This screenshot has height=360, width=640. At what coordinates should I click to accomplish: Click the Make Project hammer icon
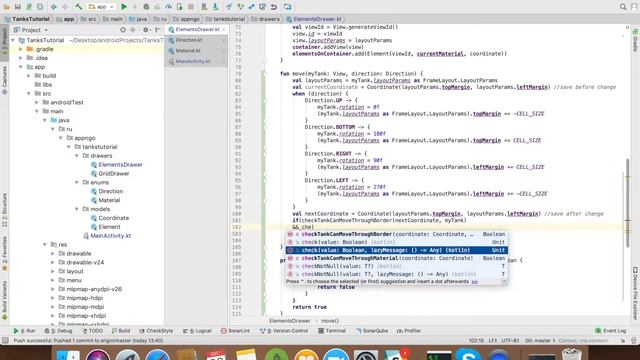tap(79, 7)
